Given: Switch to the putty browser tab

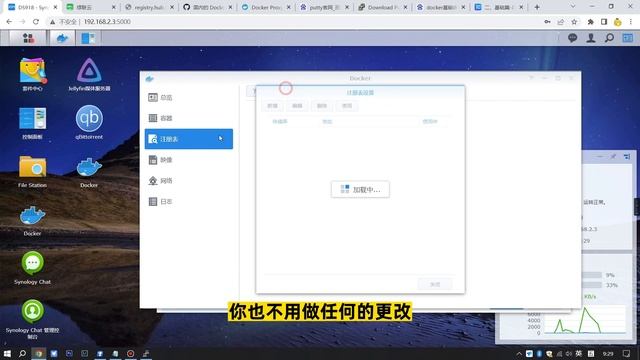Looking at the screenshot, I should point(324,7).
